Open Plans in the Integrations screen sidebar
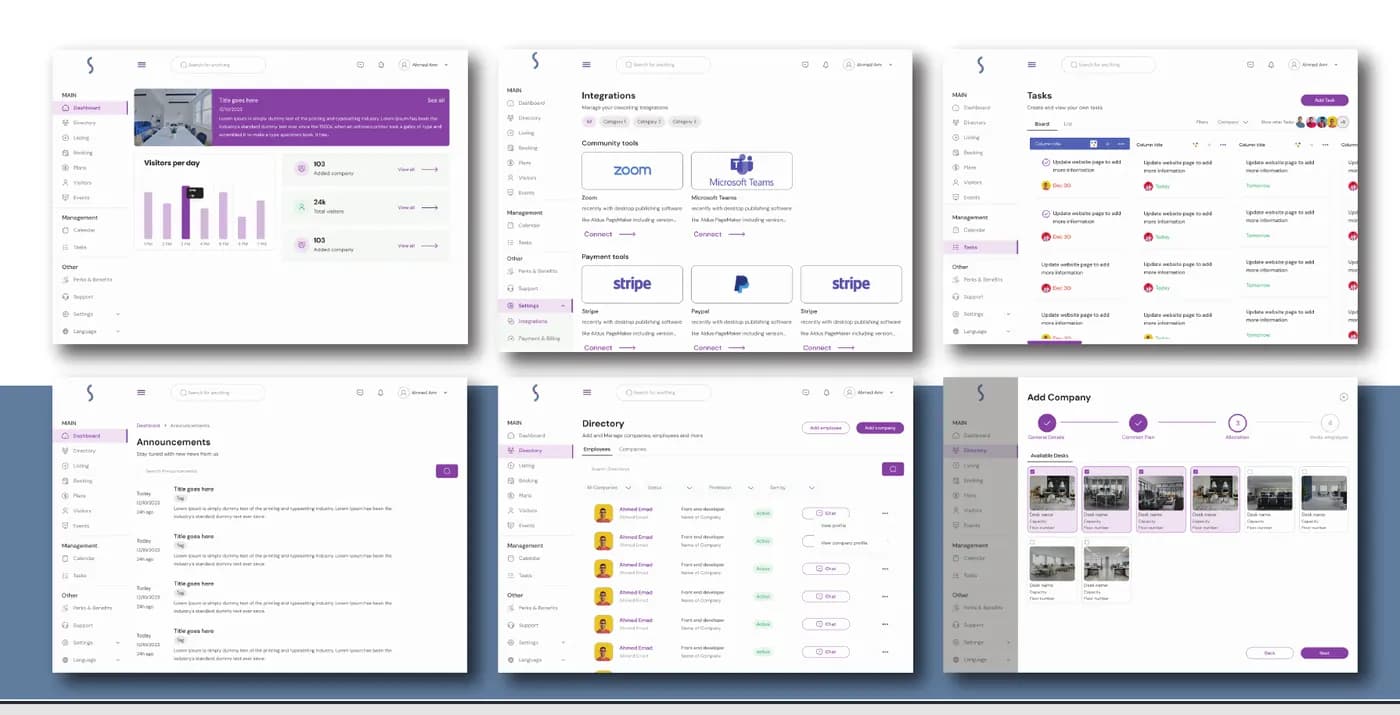Image resolution: width=1400 pixels, height=715 pixels. coord(524,163)
